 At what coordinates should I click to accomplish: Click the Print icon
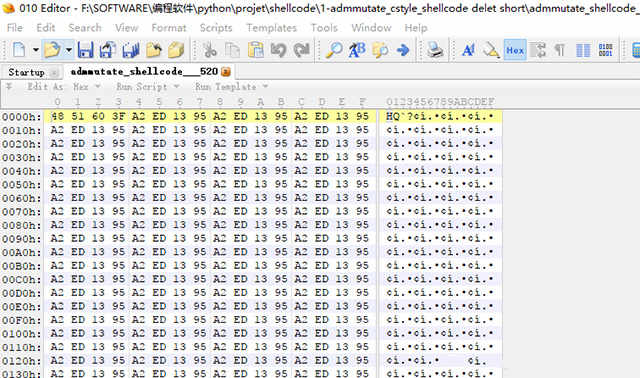(435, 50)
